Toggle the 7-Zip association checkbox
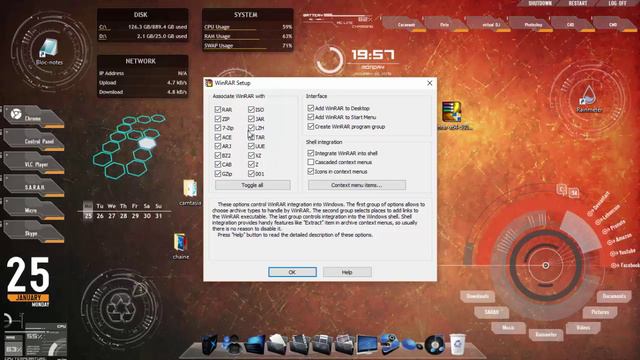 [x=218, y=128]
